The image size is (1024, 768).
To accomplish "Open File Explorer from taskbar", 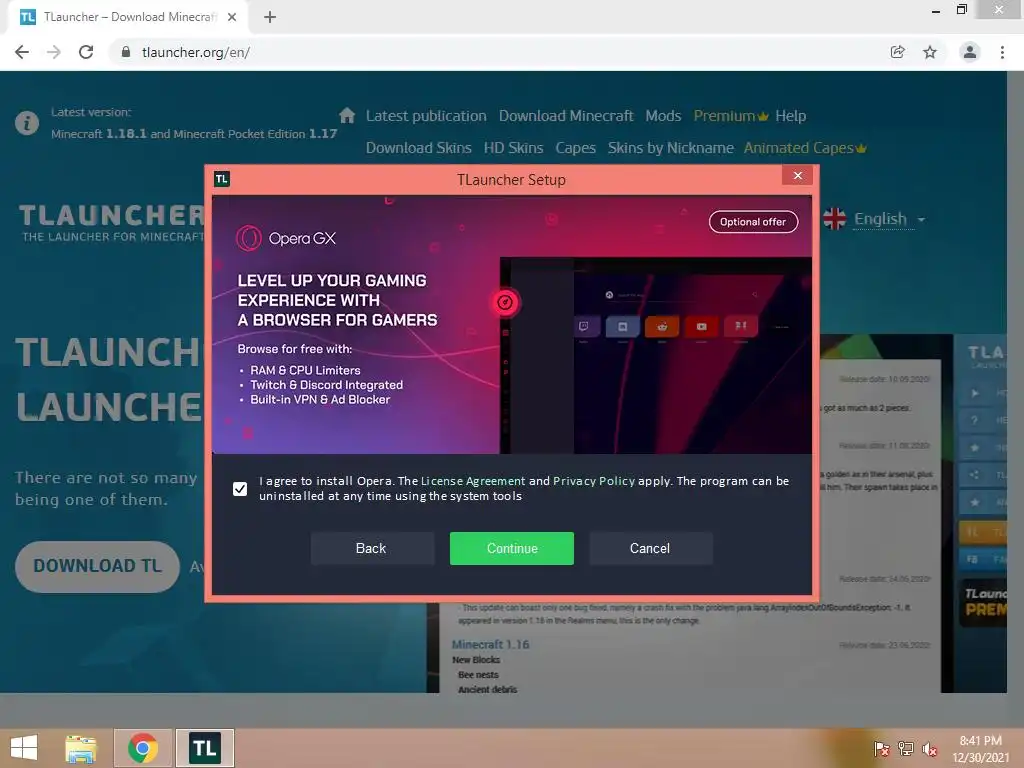I will [x=81, y=748].
